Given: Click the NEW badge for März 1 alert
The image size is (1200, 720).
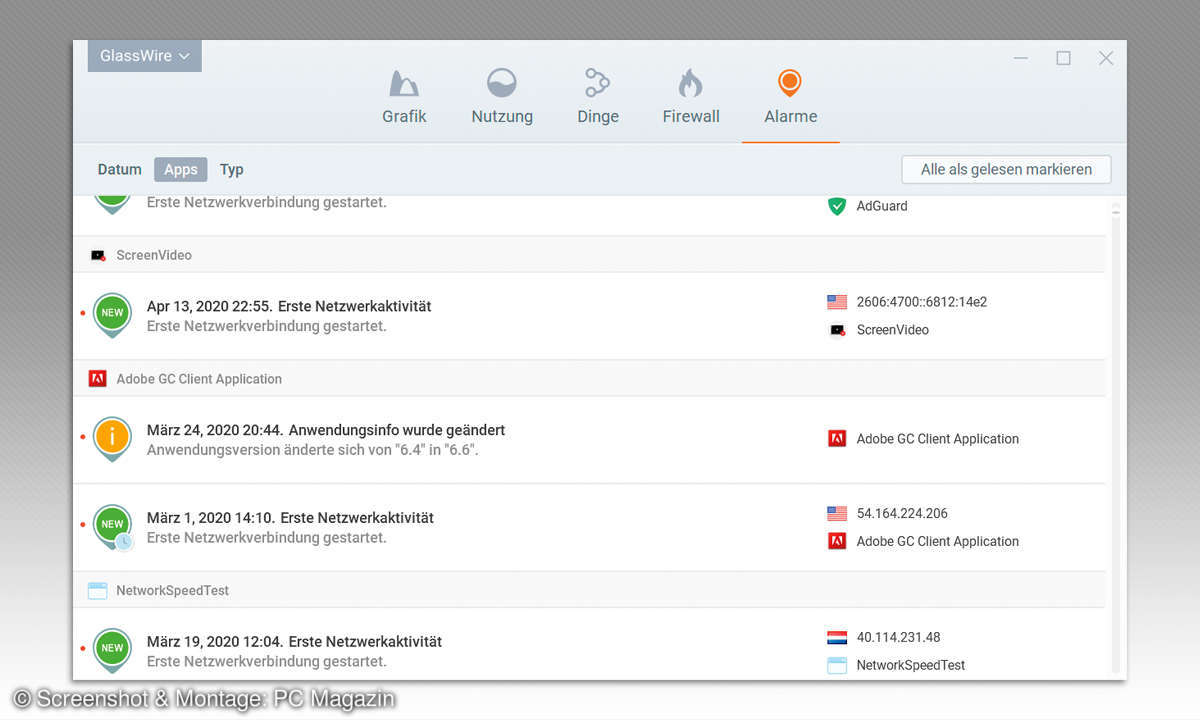Looking at the screenshot, I should click(112, 526).
